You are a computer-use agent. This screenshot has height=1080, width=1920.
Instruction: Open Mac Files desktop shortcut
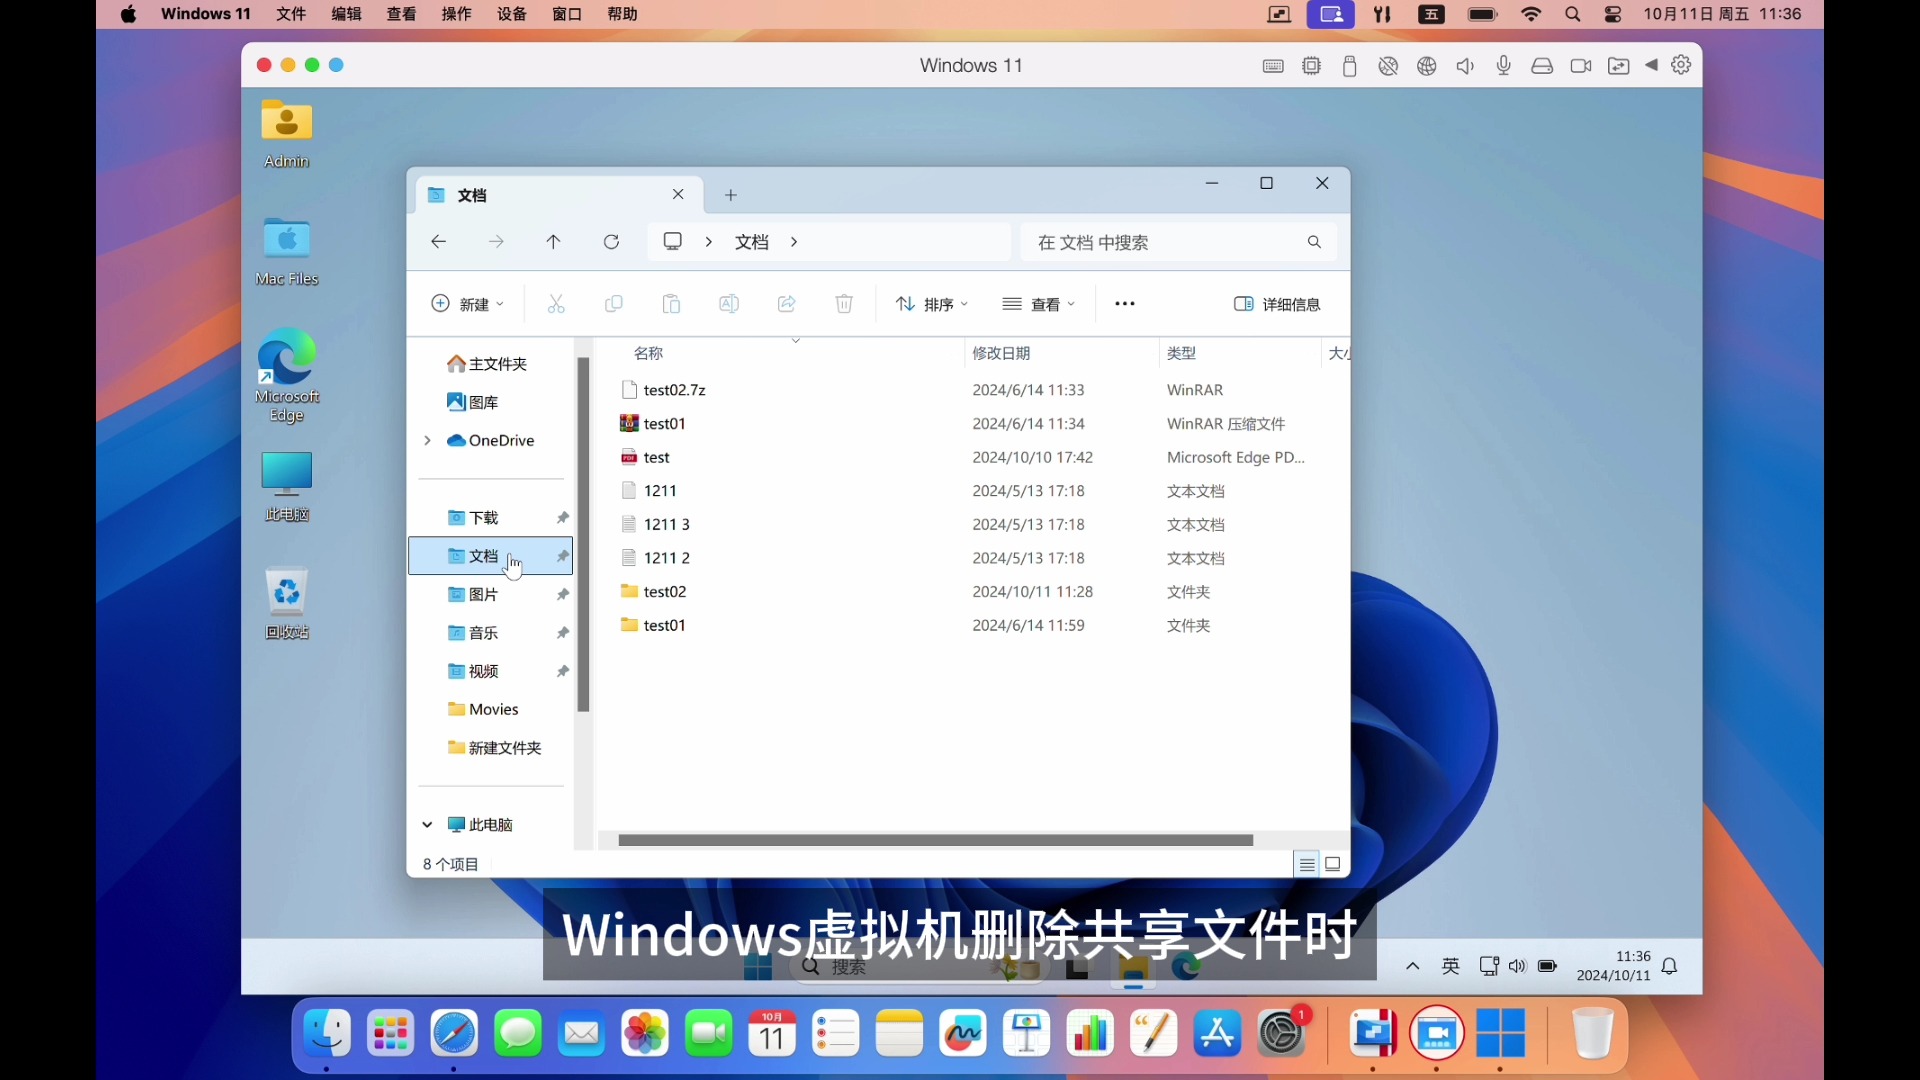click(287, 252)
